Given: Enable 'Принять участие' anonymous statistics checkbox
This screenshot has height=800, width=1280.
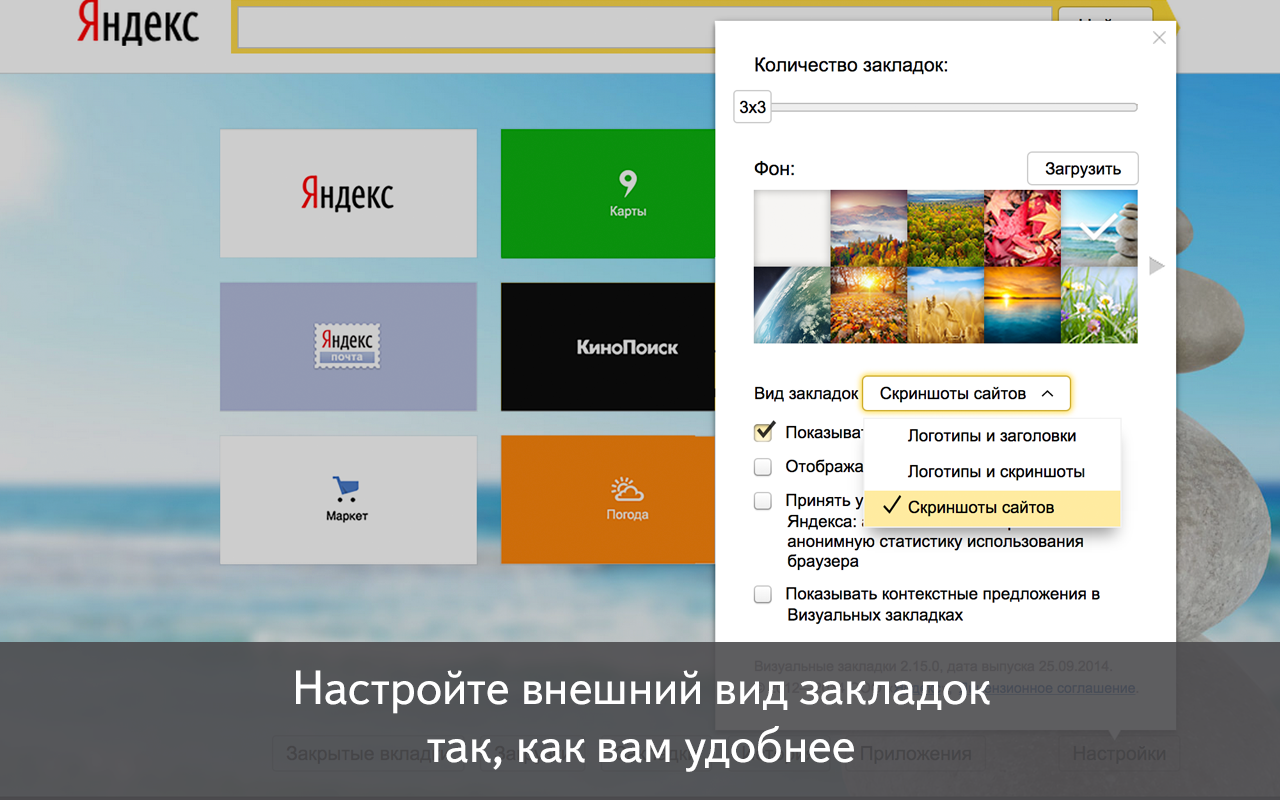Looking at the screenshot, I should (x=763, y=501).
